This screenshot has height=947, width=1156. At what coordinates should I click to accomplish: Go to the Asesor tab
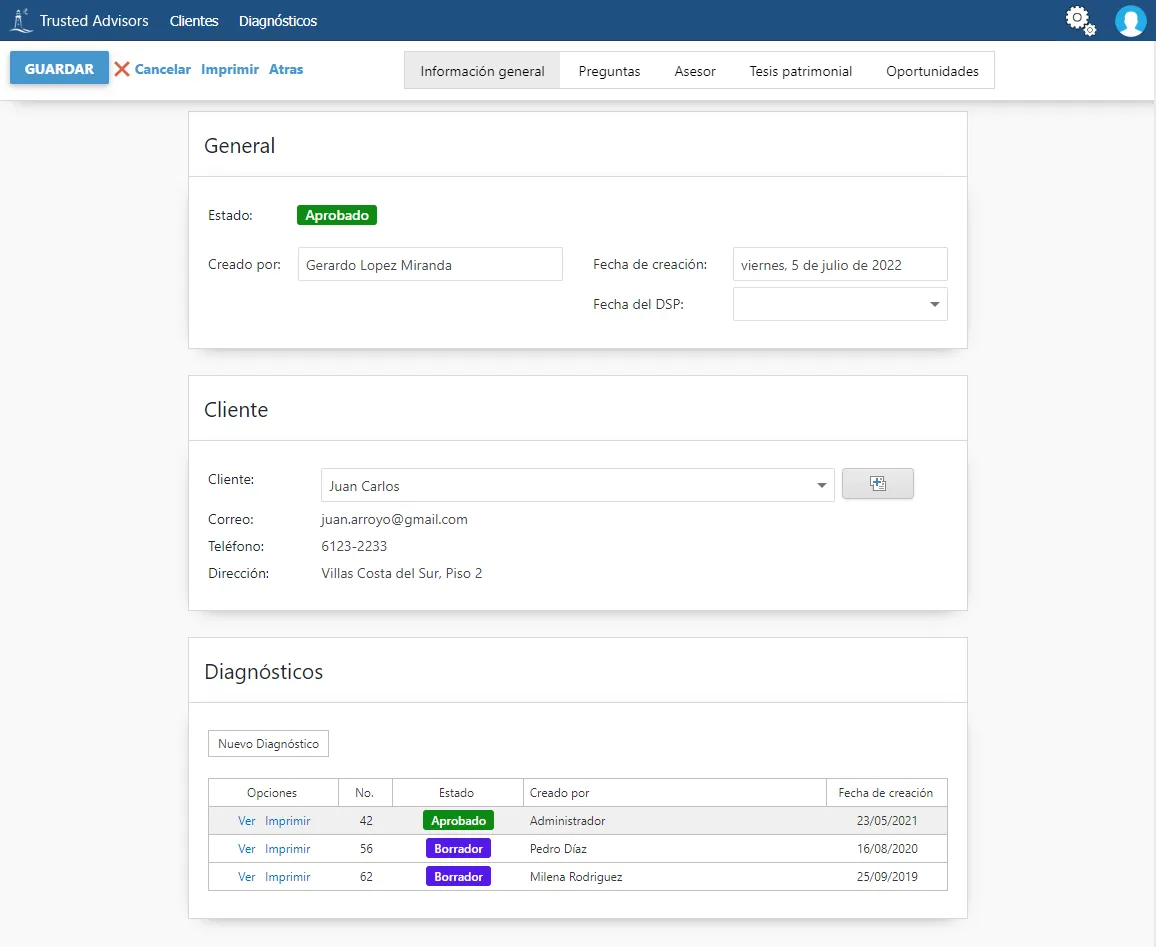click(695, 71)
